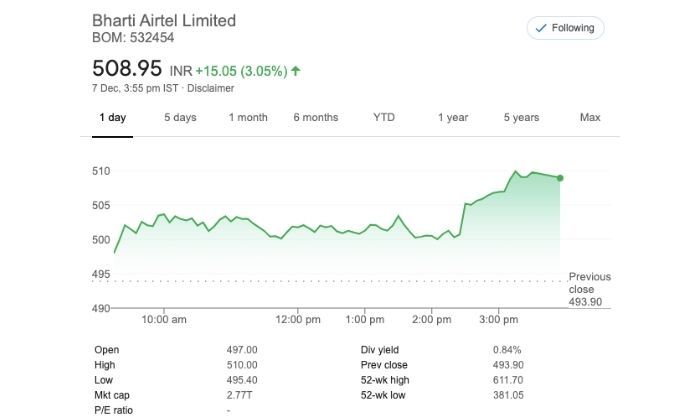Open the 1 month chart range
This screenshot has width=700, height=419.
[248, 118]
